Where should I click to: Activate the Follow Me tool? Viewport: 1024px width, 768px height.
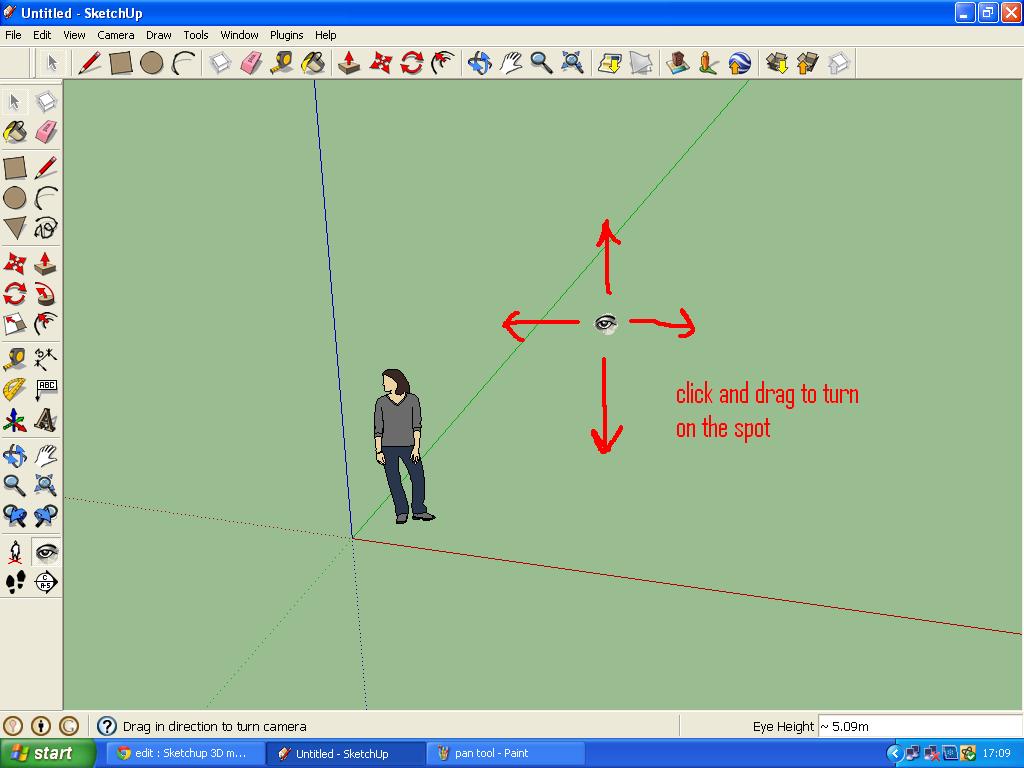tap(46, 293)
